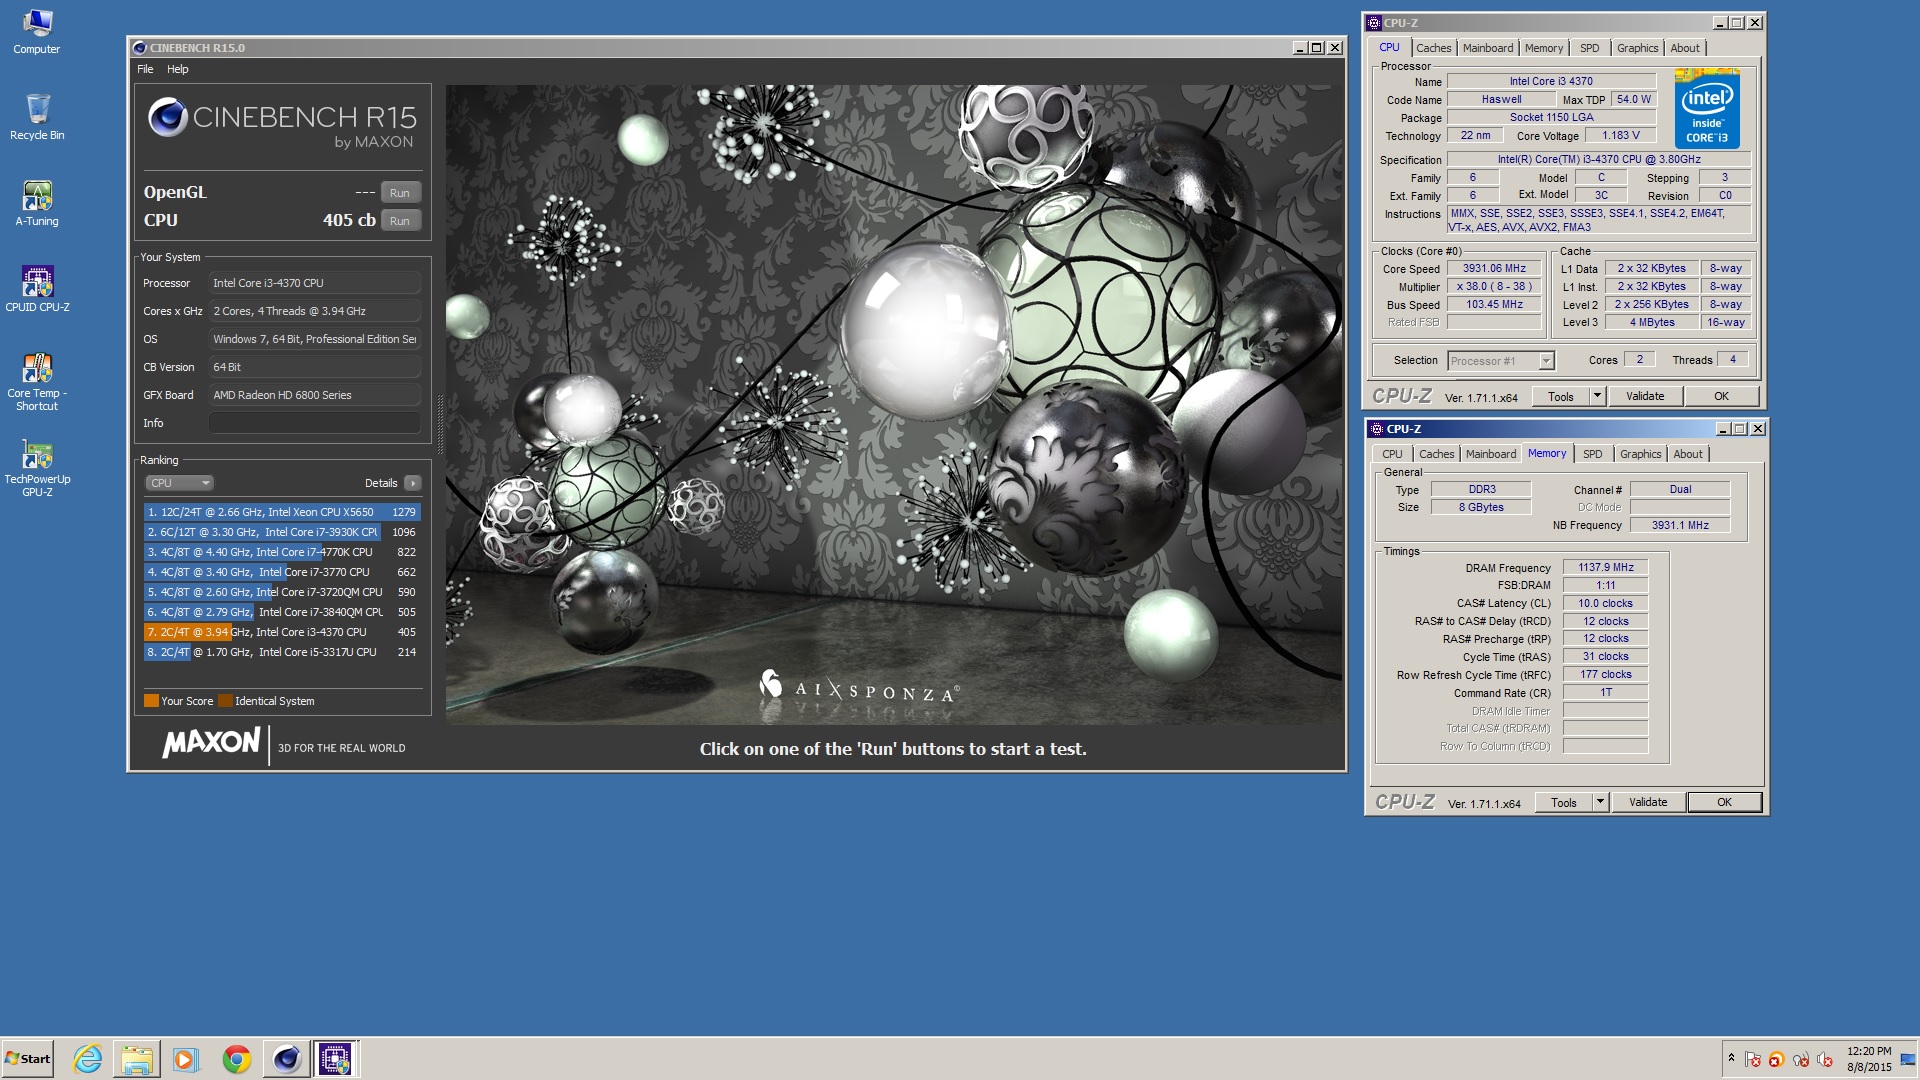Open the Help menu in Cinebench
Screen dimensions: 1920x1080
(x=177, y=69)
